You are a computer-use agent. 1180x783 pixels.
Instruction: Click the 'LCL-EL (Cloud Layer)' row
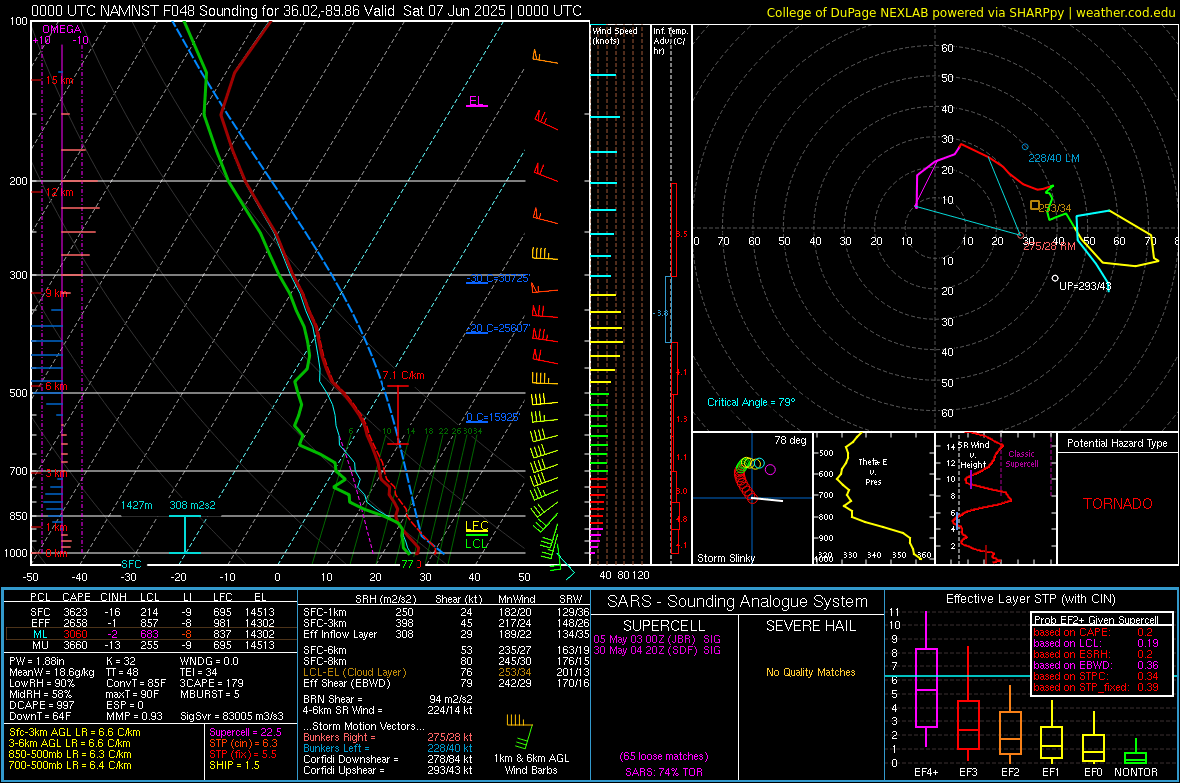coord(446,672)
